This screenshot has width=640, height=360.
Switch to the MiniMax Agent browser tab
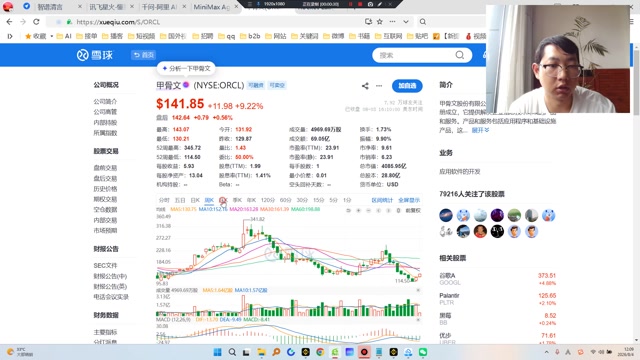212,7
